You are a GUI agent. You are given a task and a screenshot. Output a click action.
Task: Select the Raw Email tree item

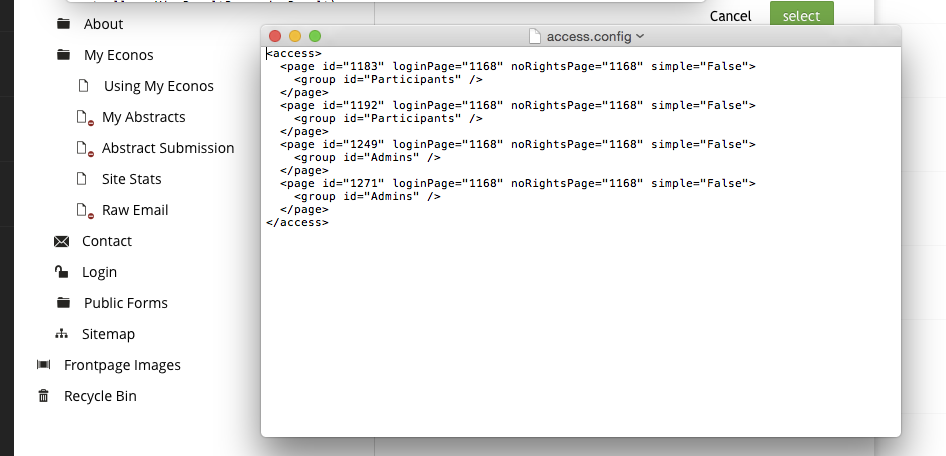click(135, 210)
